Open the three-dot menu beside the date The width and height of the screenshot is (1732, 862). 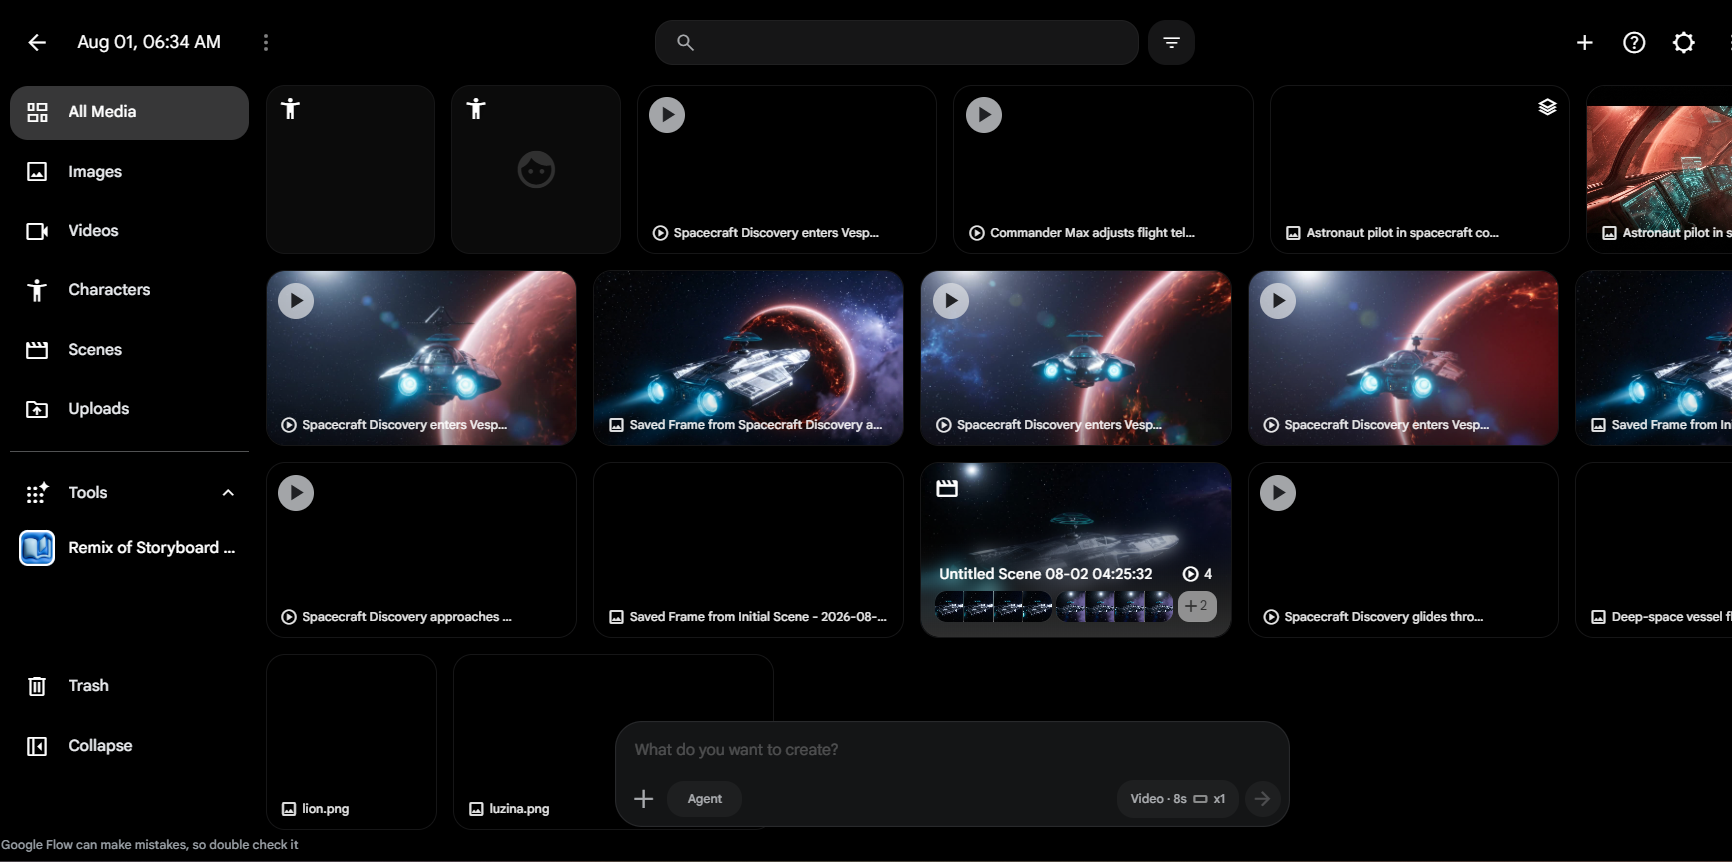(266, 42)
